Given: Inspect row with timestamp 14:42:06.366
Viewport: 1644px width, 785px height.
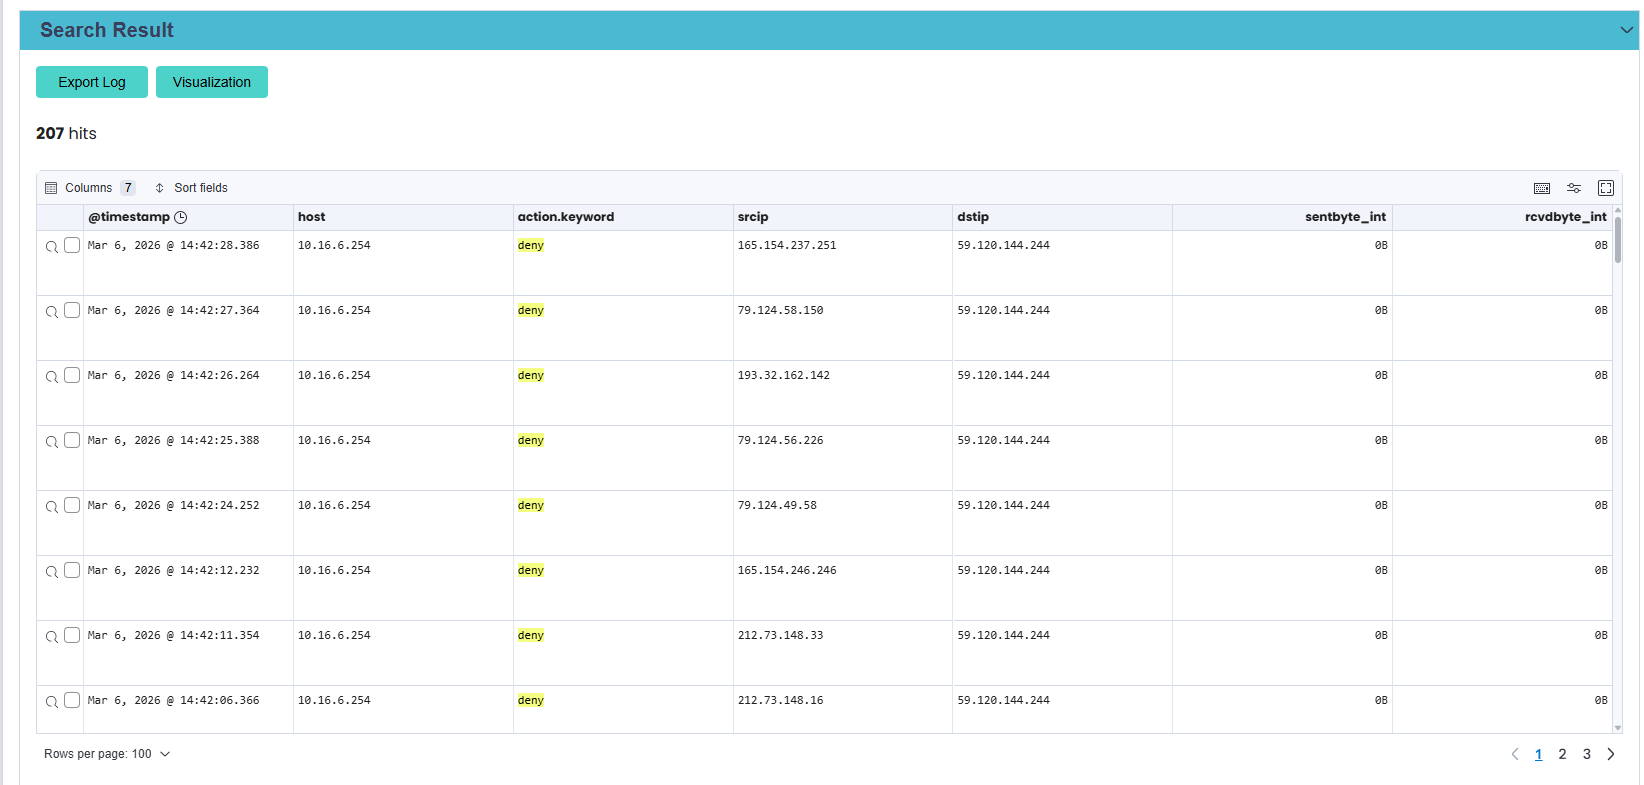Looking at the screenshot, I should (x=52, y=701).
